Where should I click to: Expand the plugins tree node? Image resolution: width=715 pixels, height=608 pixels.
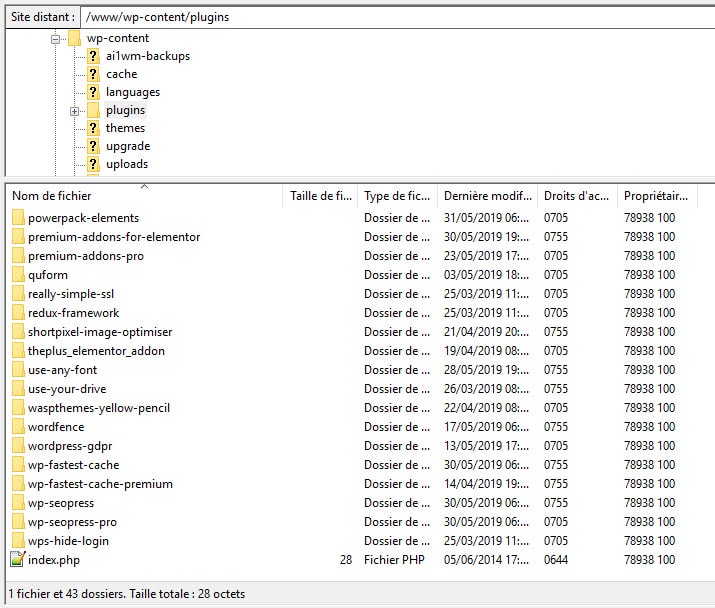point(74,111)
